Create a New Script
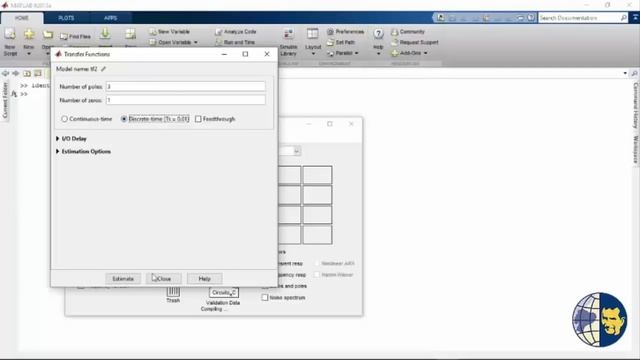 coord(10,42)
